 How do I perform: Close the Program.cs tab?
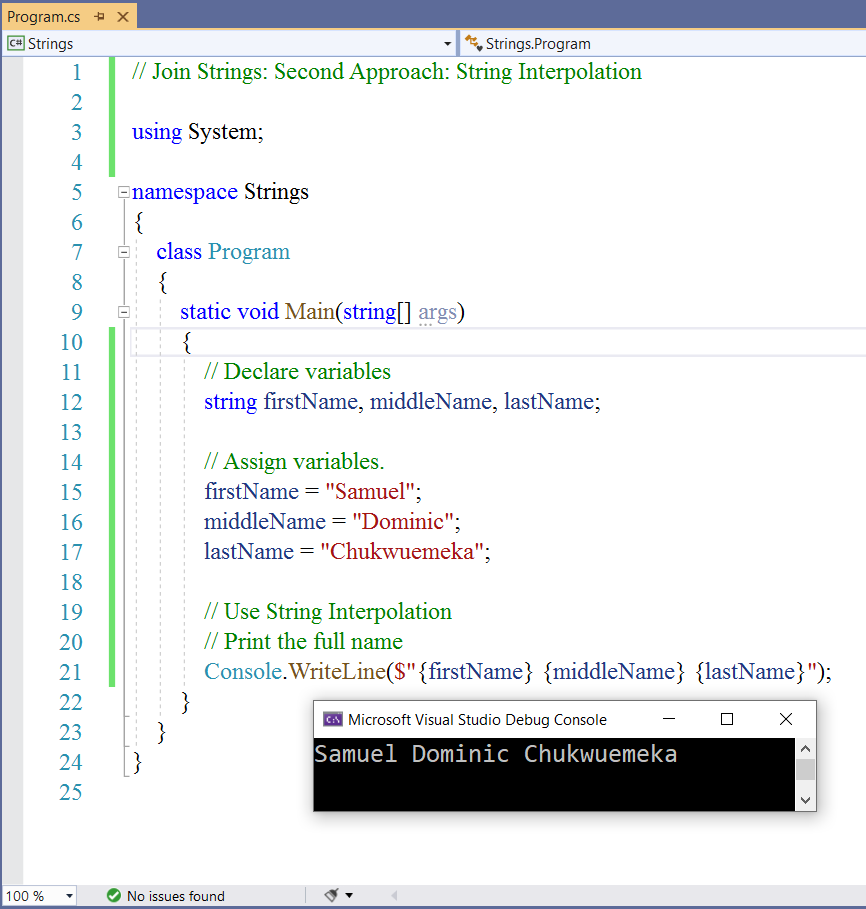123,17
